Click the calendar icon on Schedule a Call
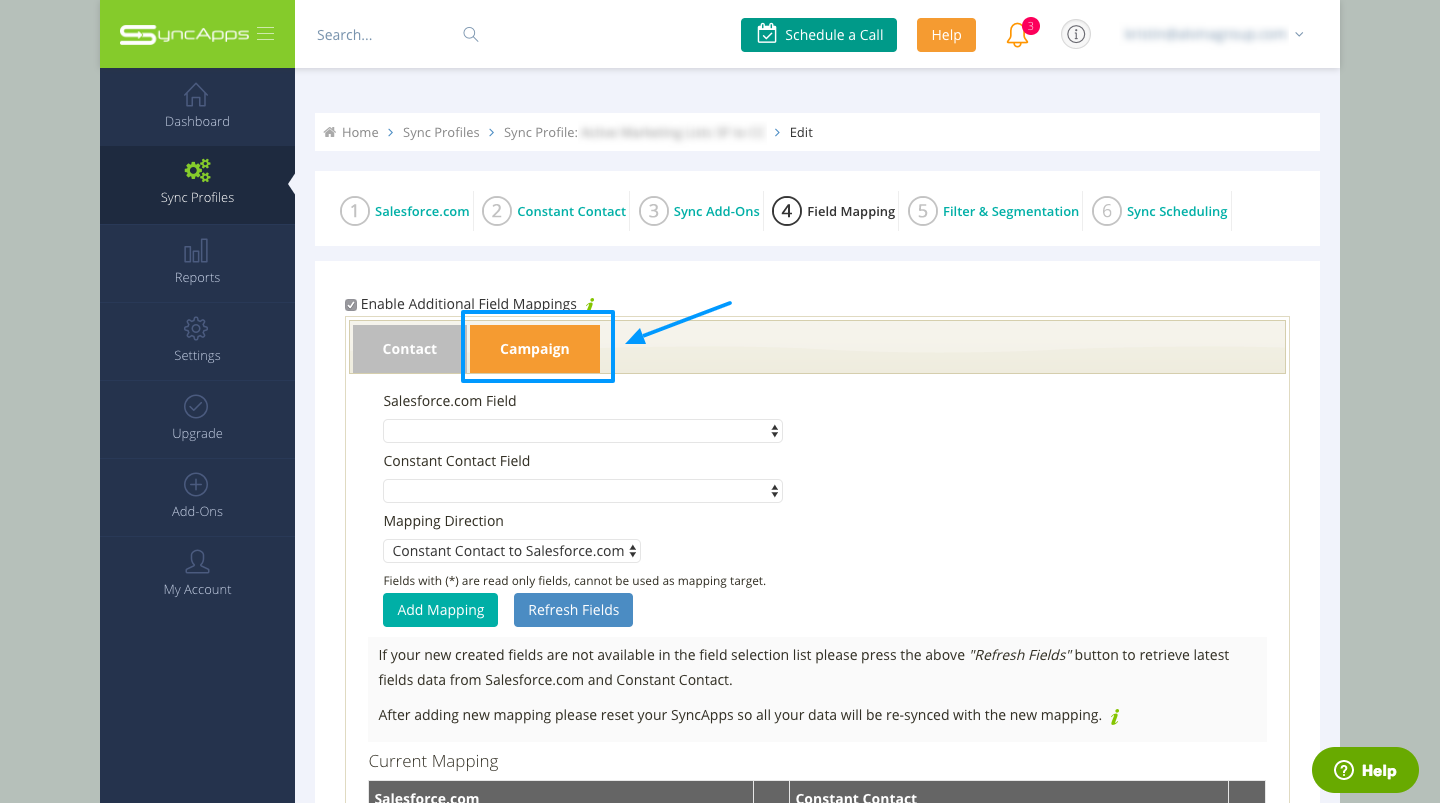The image size is (1440, 803). [767, 34]
